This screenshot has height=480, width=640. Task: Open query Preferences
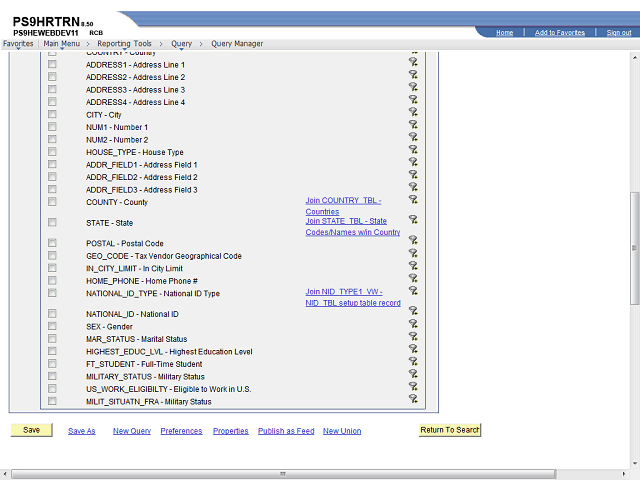pos(181,431)
